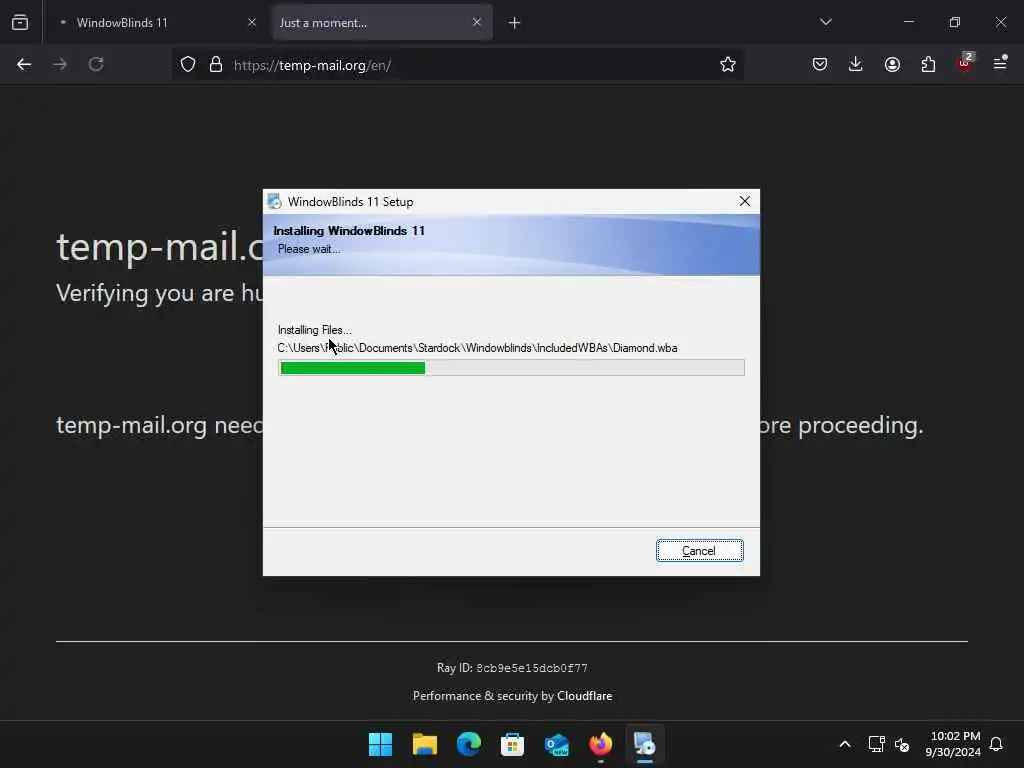1024x768 pixels.
Task: Launch Microsoft Edge from the taskbar
Action: tap(468, 744)
